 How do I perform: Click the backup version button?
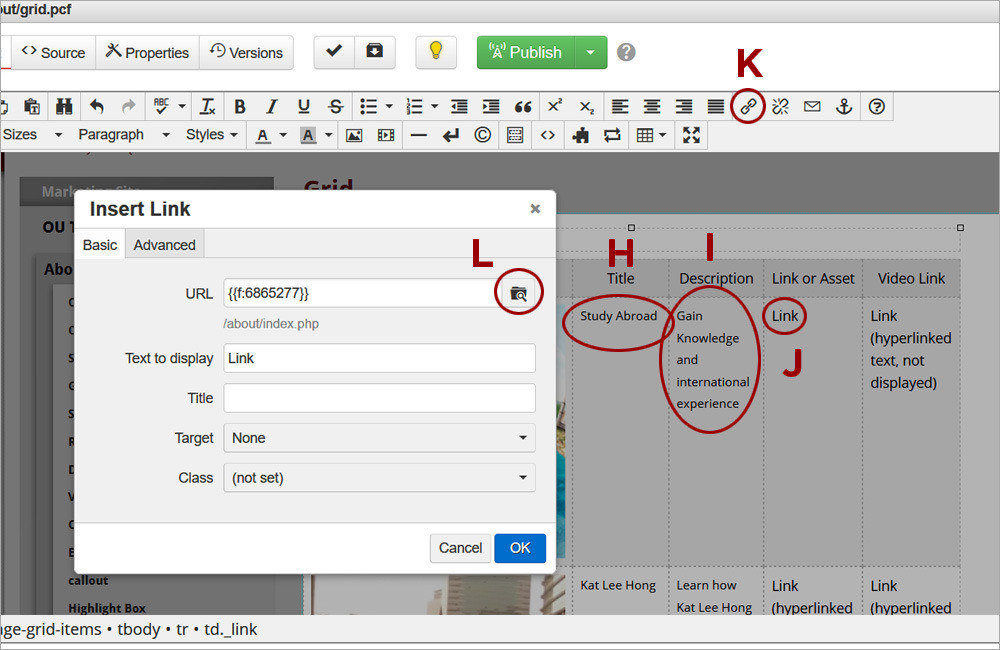tap(374, 51)
